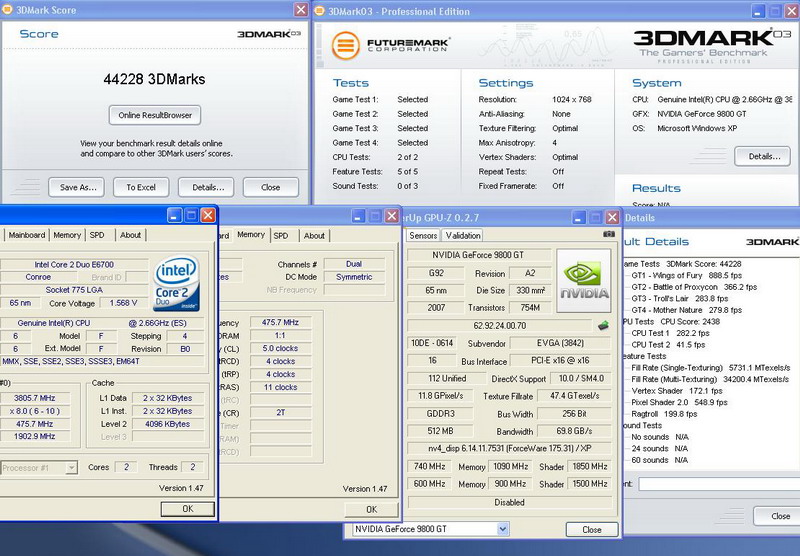Click OK in the CPU-Z Memory window
Viewport: 800px width, 556px height.
(x=371, y=509)
